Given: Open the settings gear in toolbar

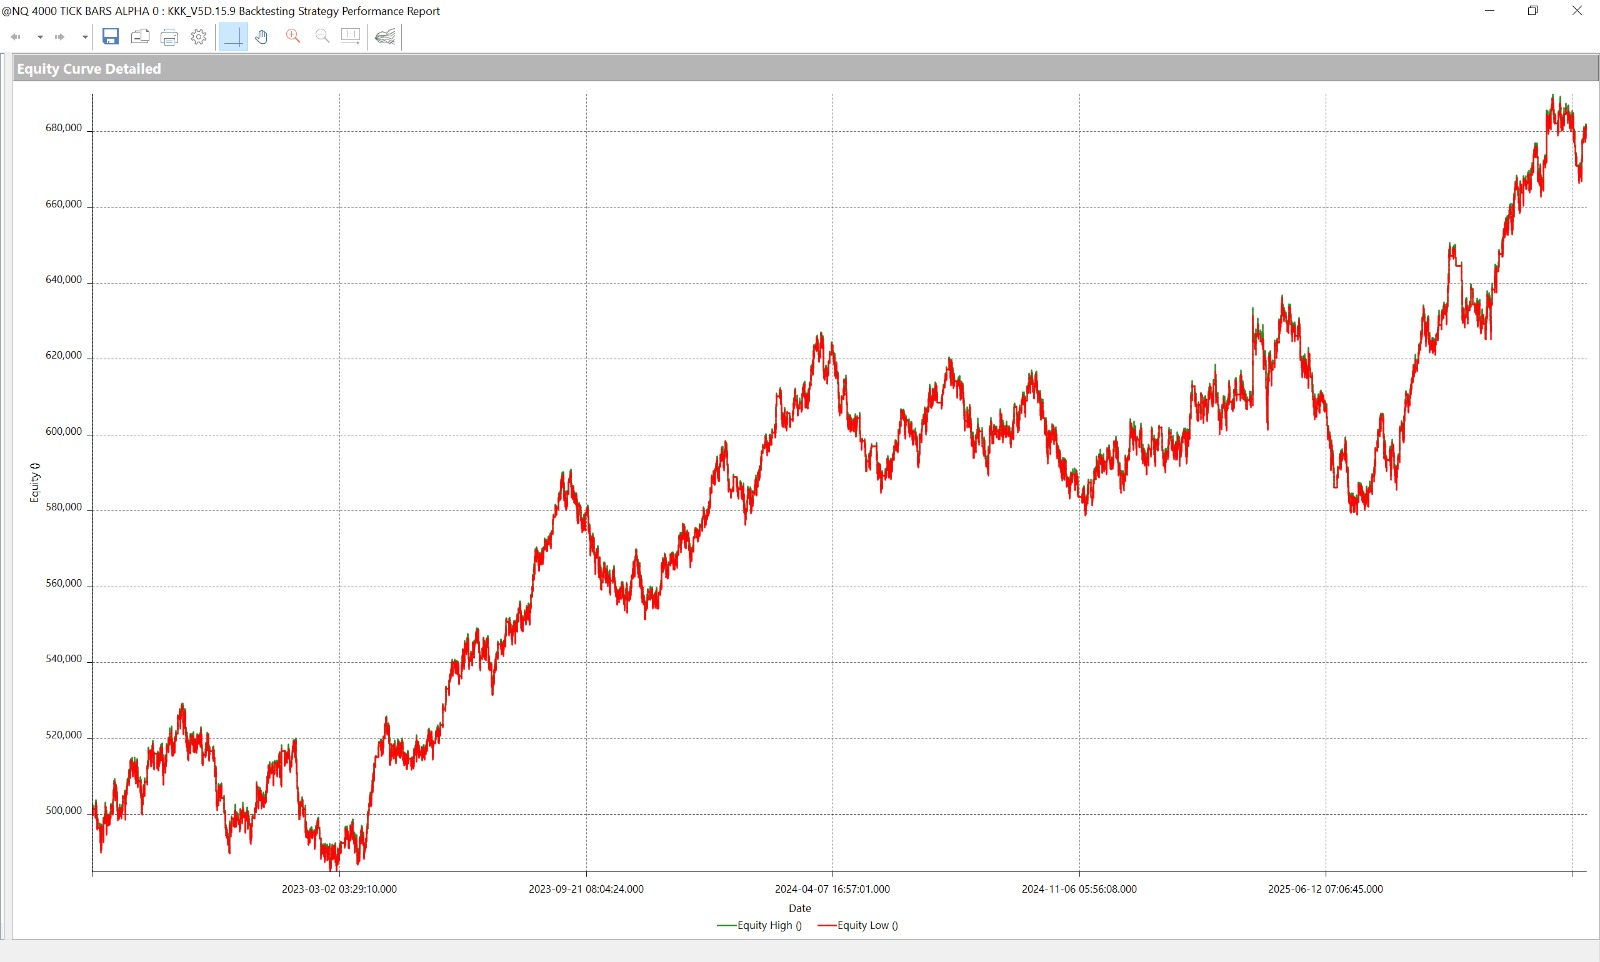Looking at the screenshot, I should click(199, 37).
